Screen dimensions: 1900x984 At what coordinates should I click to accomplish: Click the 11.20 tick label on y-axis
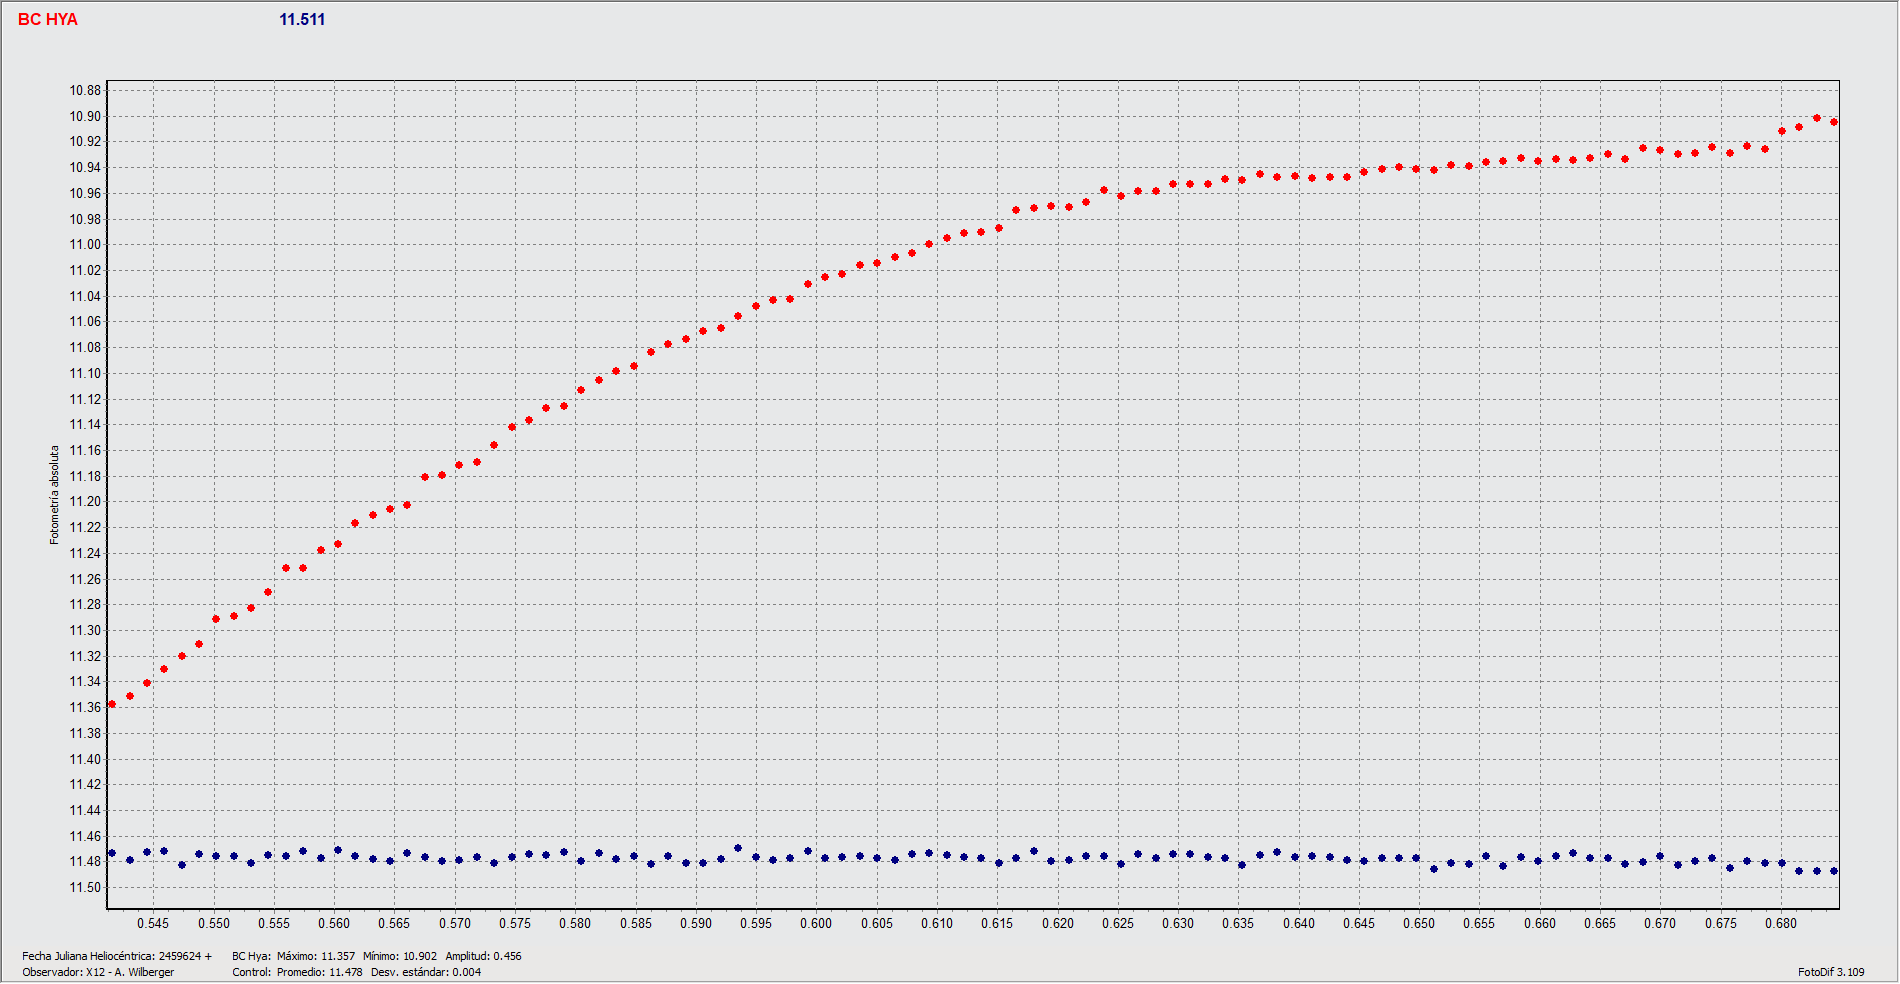[x=85, y=502]
